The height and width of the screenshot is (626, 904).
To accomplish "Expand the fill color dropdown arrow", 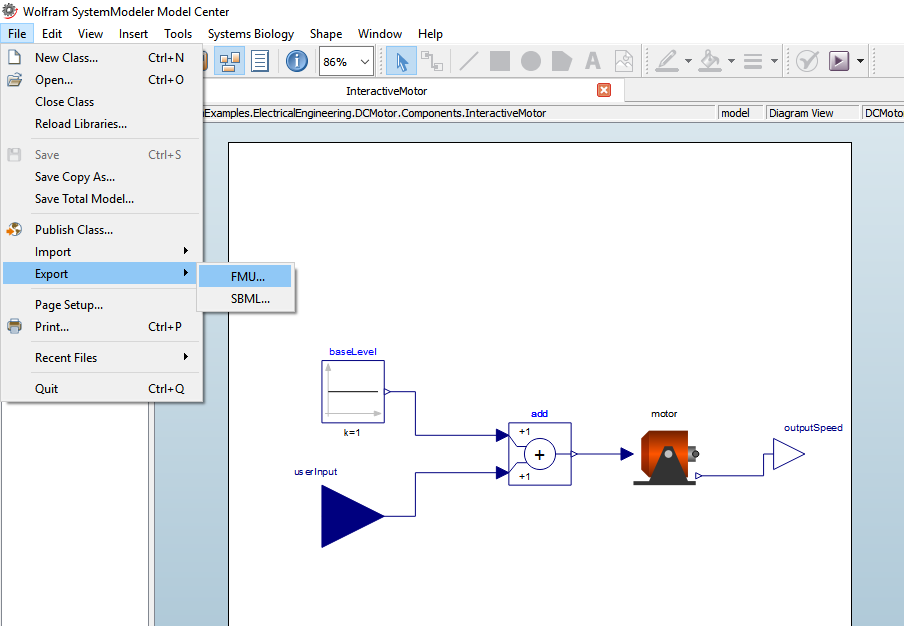I will click(731, 61).
